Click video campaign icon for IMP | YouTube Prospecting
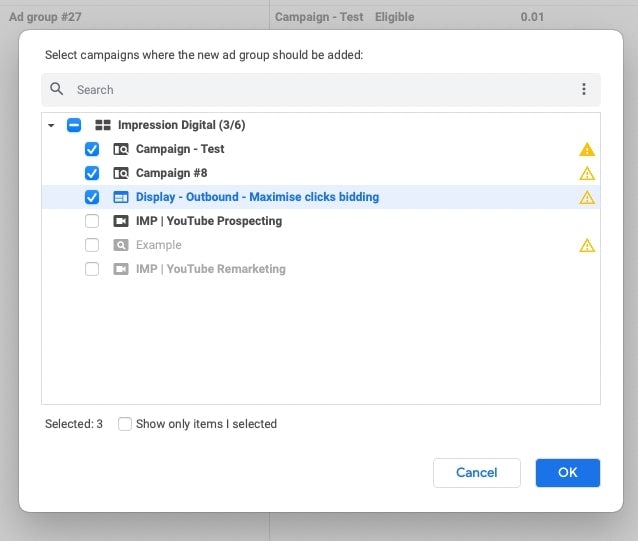This screenshot has width=638, height=541. click(x=121, y=221)
